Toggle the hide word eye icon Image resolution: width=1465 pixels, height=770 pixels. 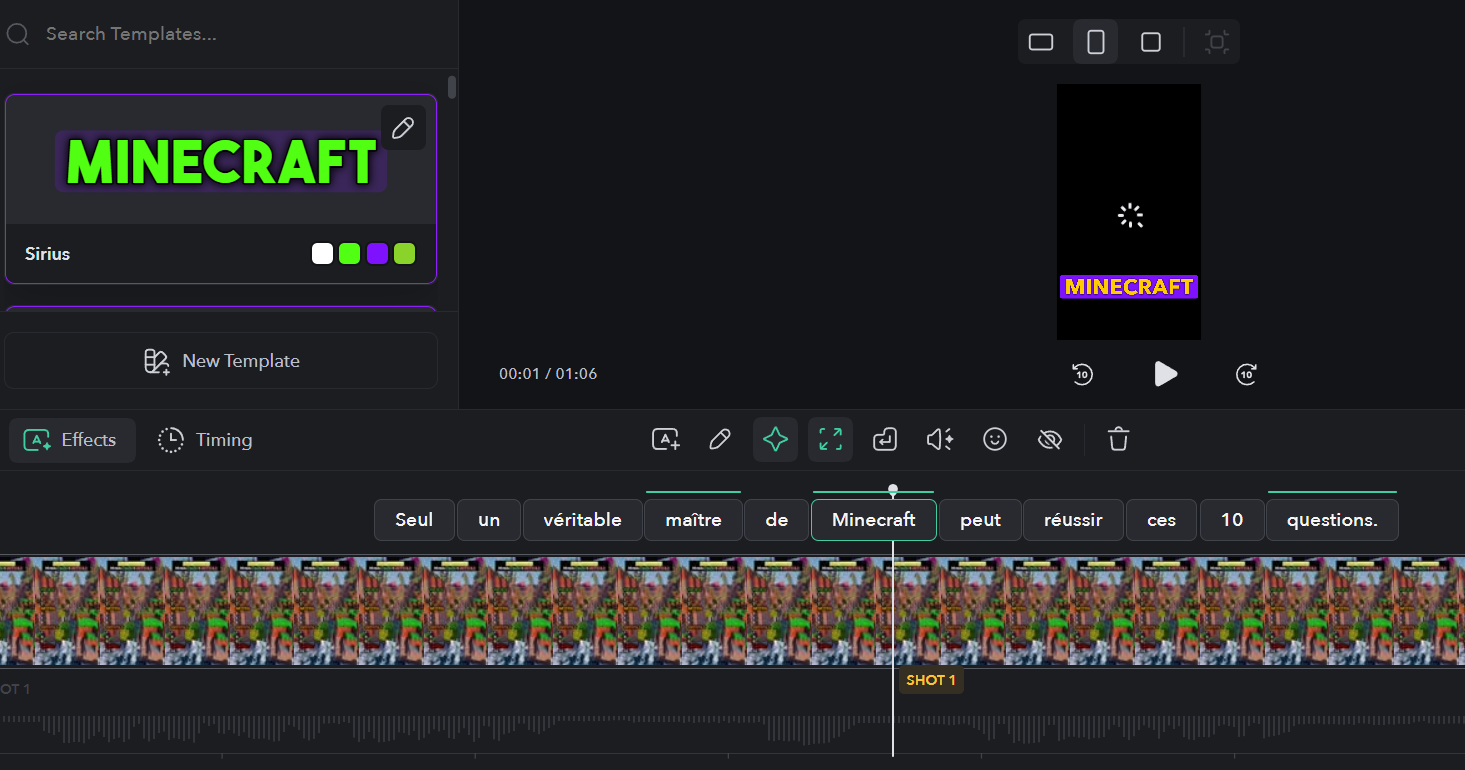[1049, 439]
